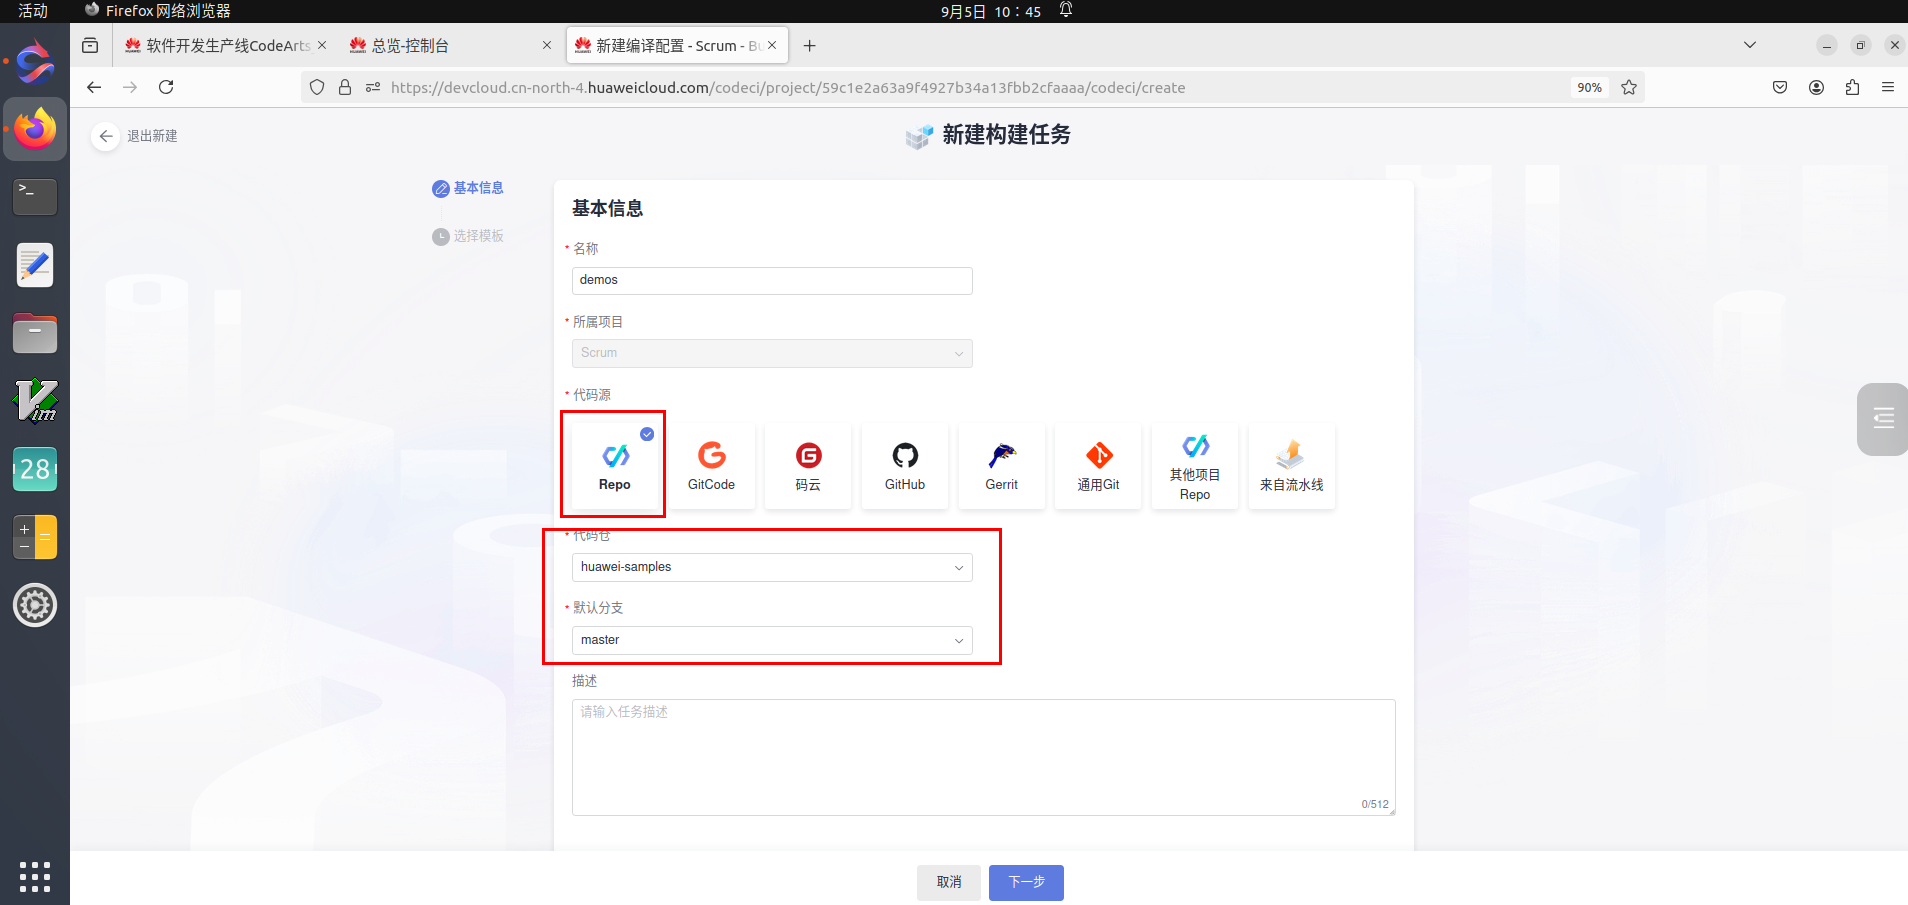Click the Firefox dock icon
The image size is (1908, 905).
[35, 129]
